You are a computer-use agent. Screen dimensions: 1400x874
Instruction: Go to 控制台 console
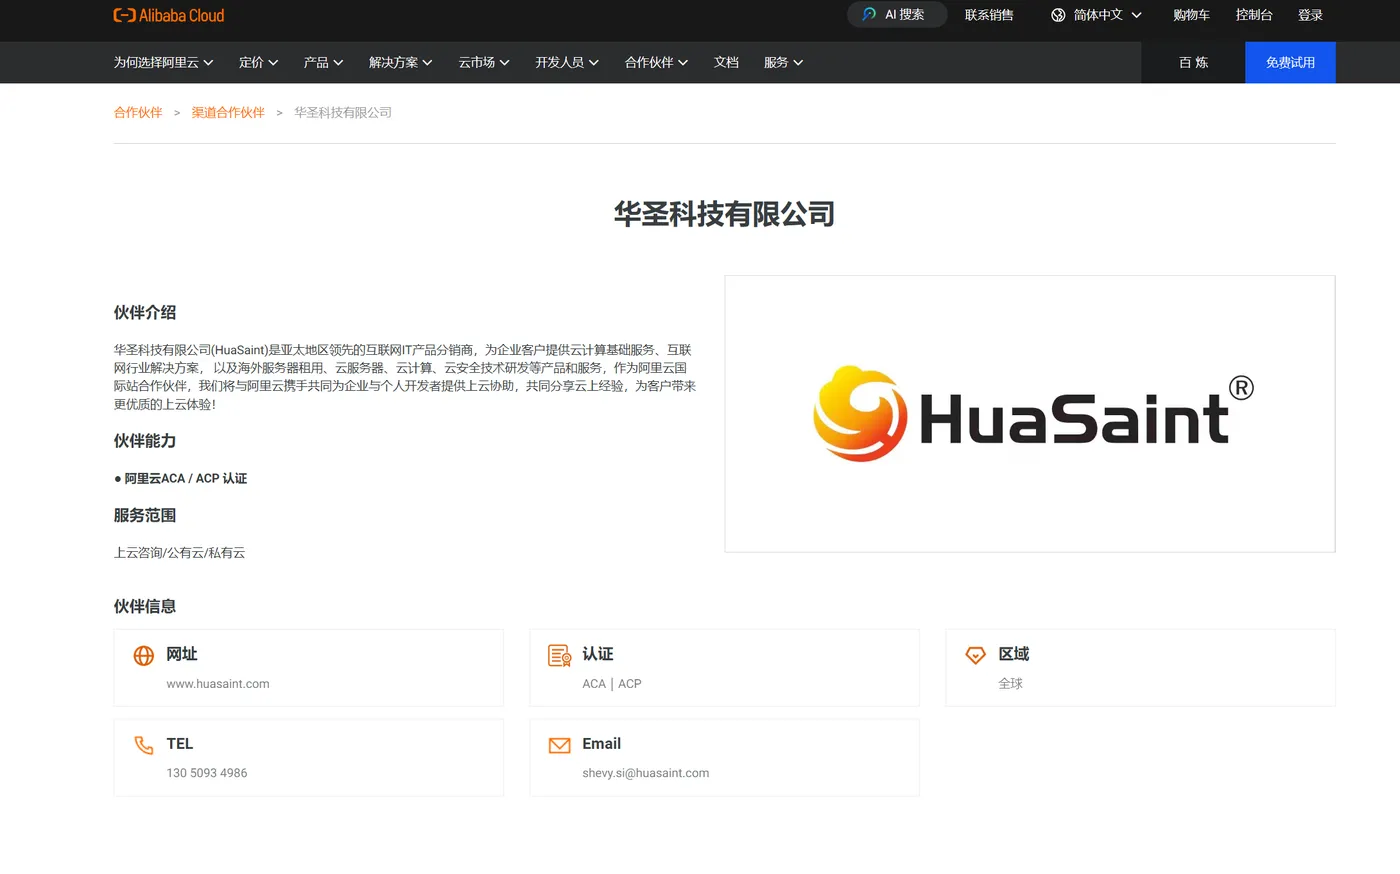[1254, 15]
